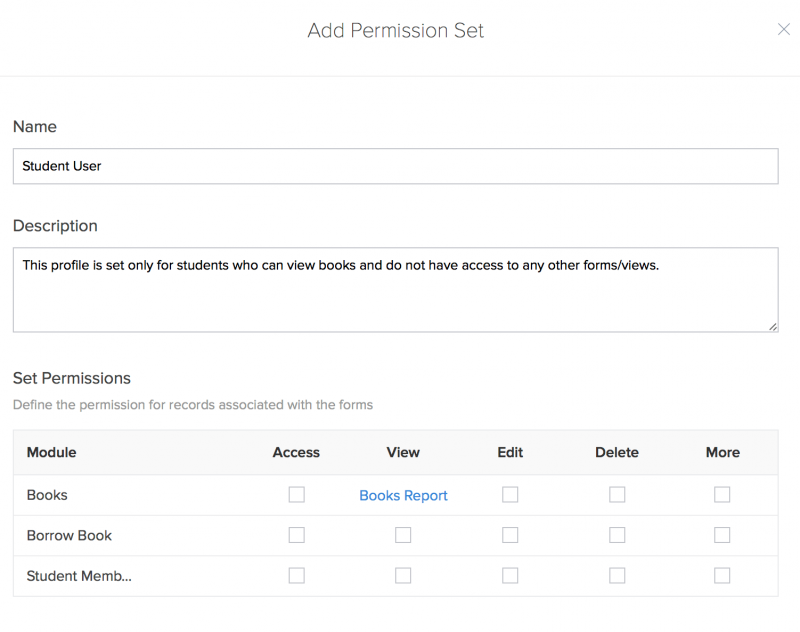Viewport: 800px width, 632px height.
Task: Toggle More checkbox for Borrow Book
Action: (x=722, y=535)
